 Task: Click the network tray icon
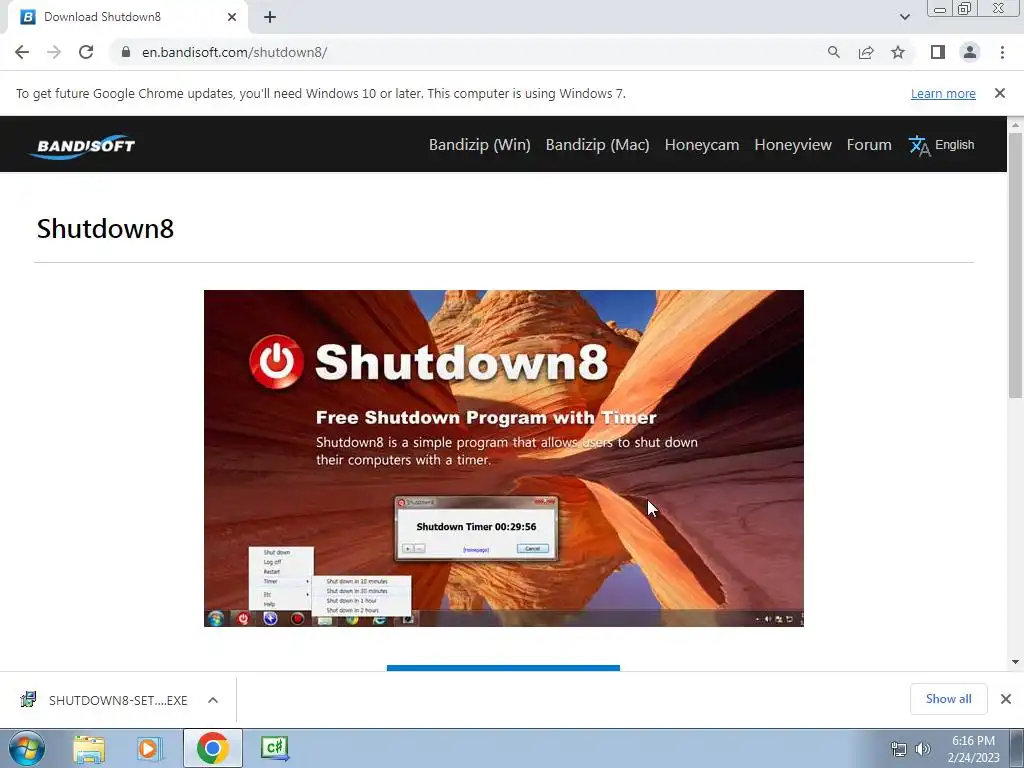point(899,749)
